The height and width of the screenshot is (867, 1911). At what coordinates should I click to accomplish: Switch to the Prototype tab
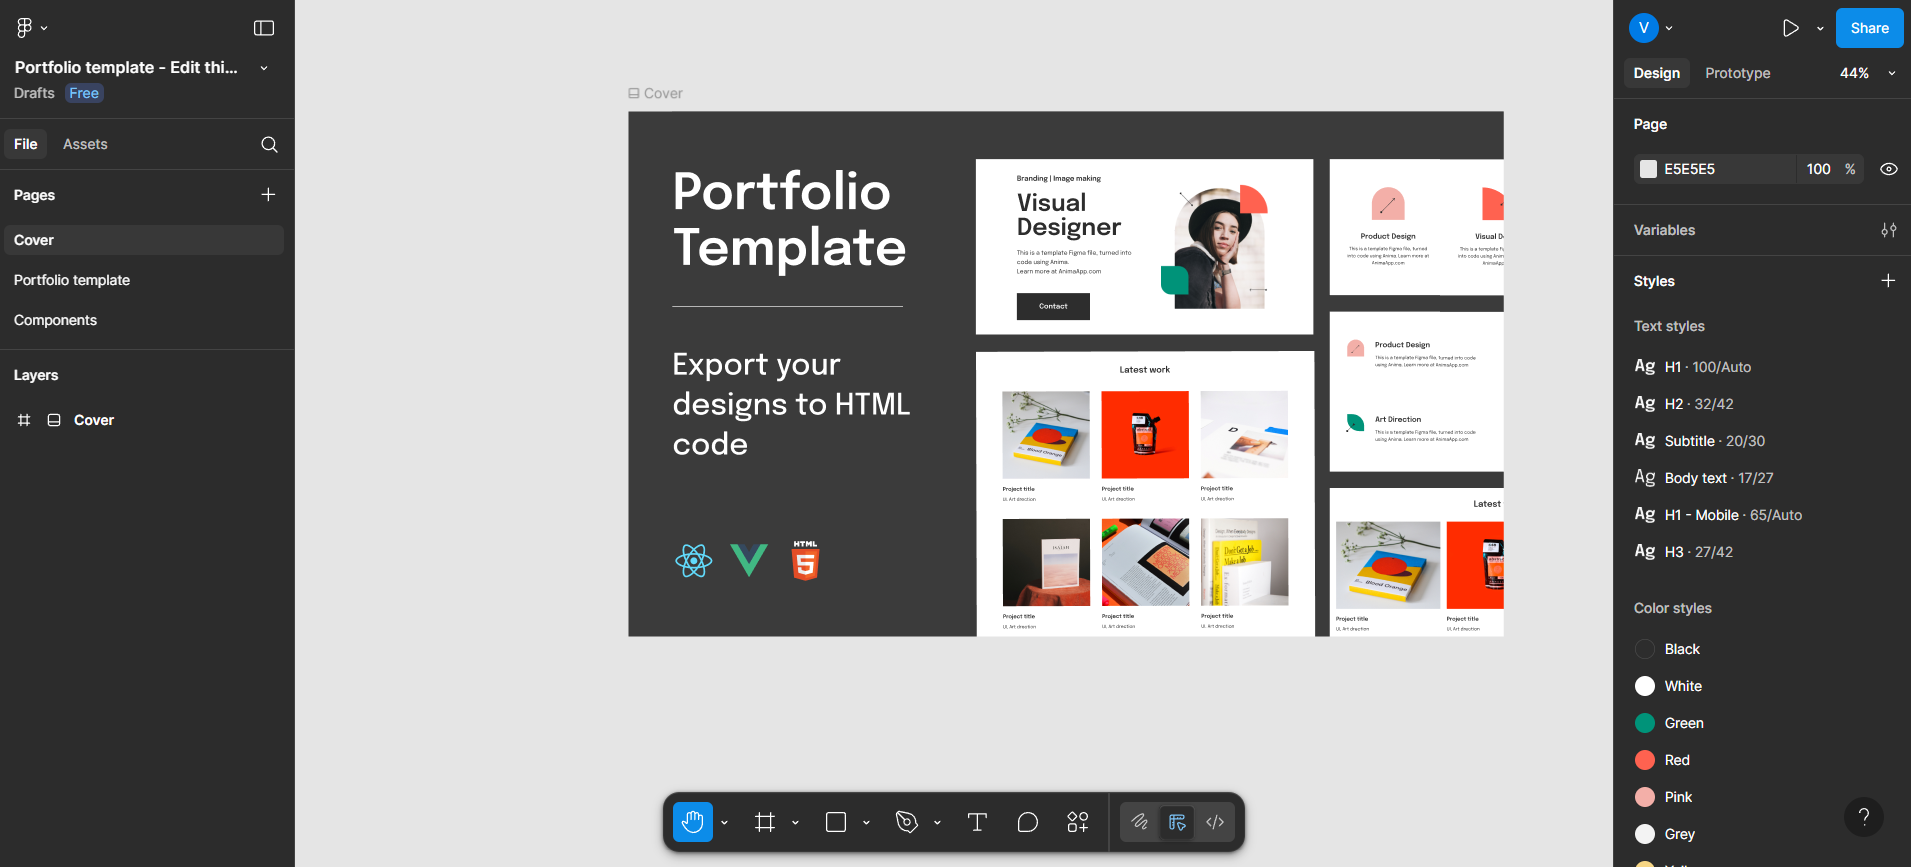tap(1737, 73)
